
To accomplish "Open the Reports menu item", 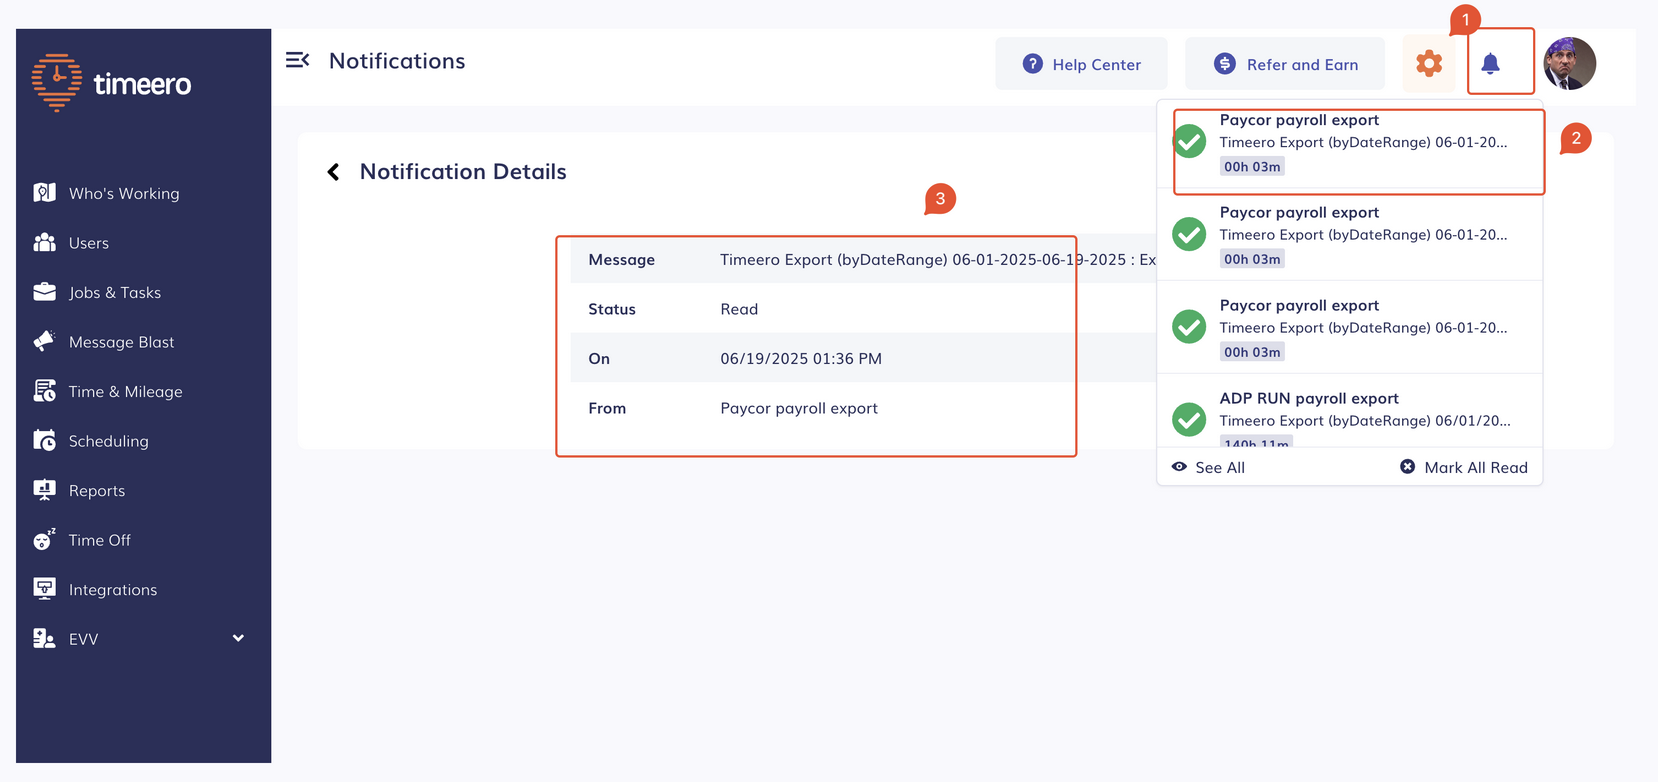I will pos(97,490).
